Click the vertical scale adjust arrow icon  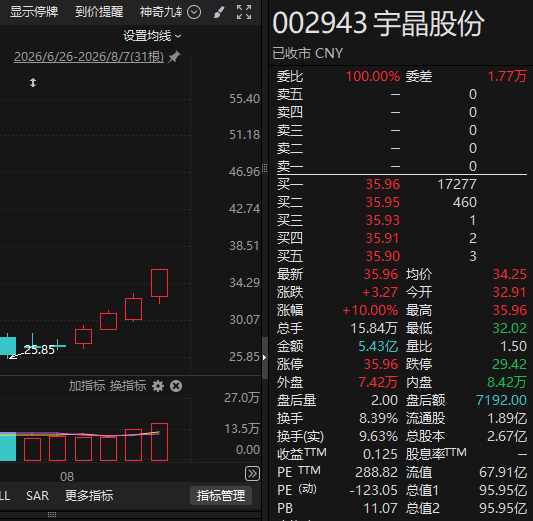[x=33, y=83]
